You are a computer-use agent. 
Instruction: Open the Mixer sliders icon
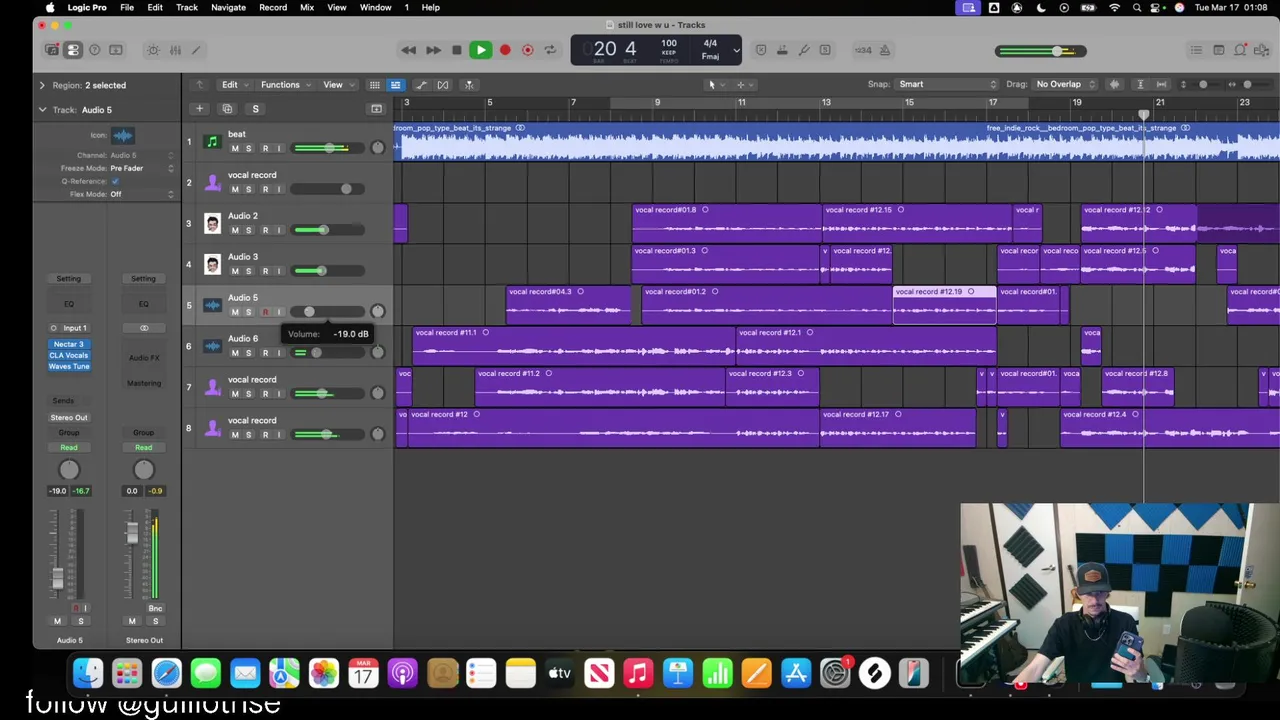tap(175, 50)
